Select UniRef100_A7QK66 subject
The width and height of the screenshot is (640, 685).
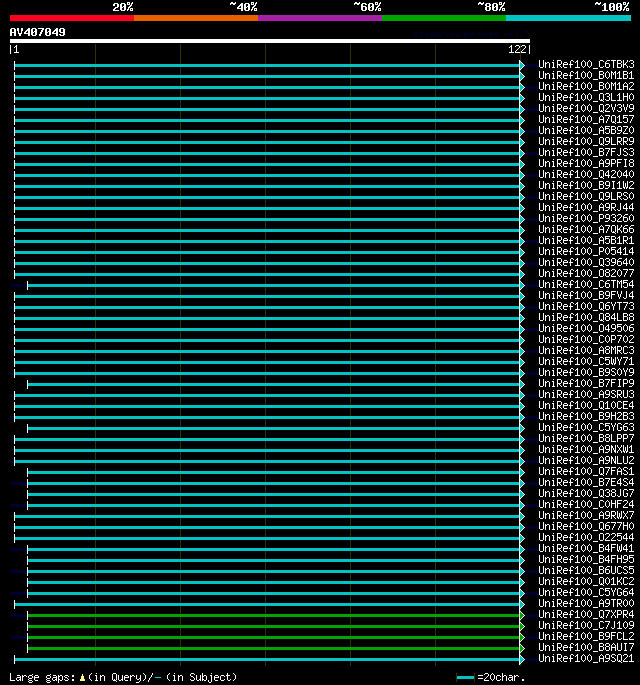point(586,230)
